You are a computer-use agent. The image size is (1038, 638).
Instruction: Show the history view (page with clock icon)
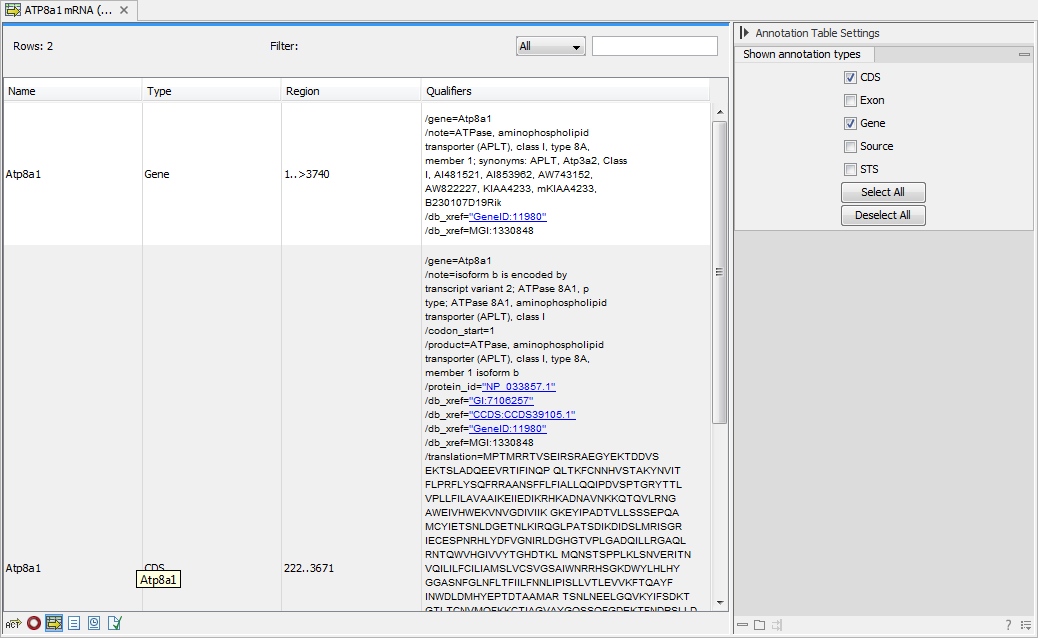pos(94,623)
